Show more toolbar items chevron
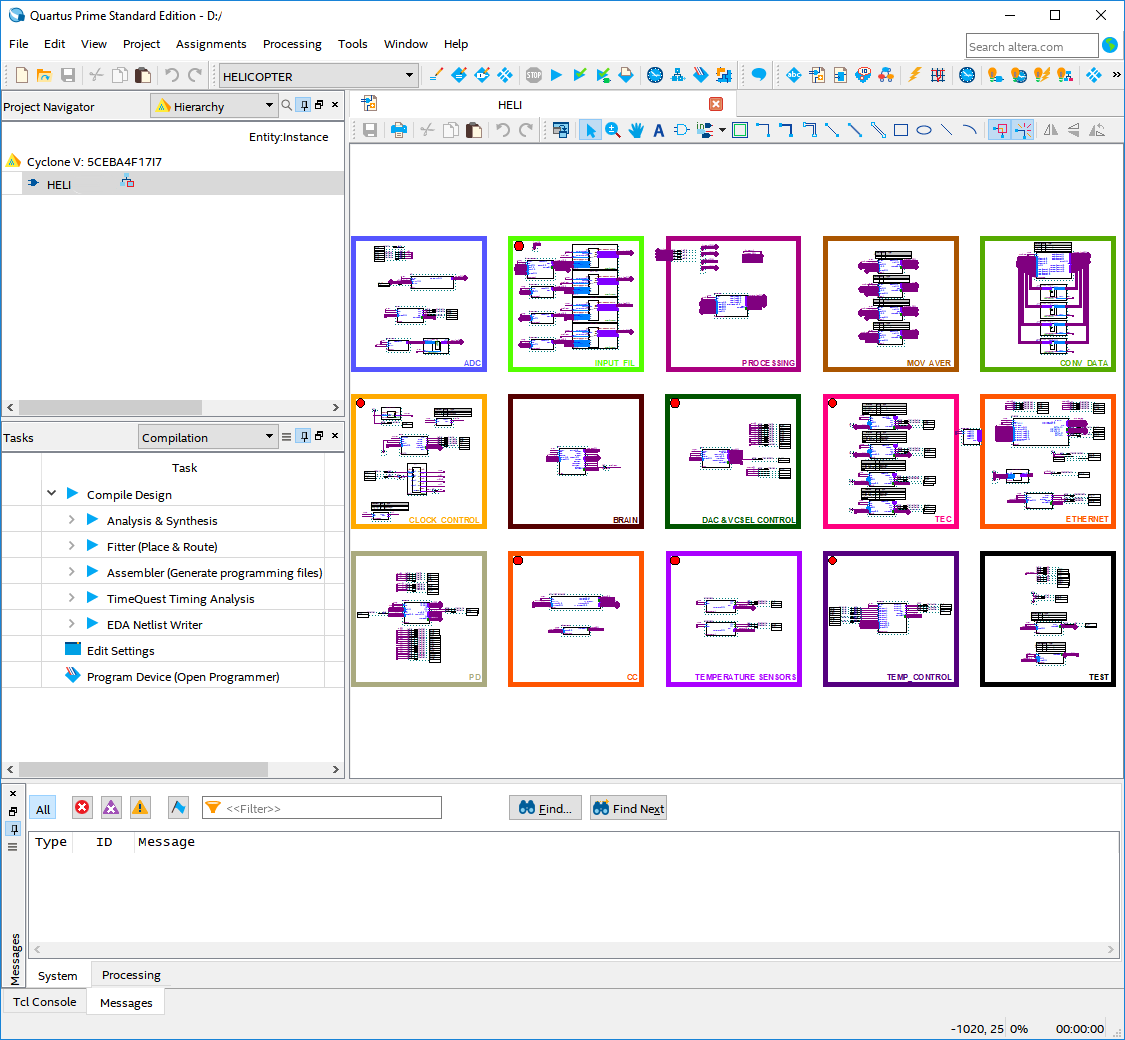Viewport: 1125px width, 1040px height. pos(1116,75)
